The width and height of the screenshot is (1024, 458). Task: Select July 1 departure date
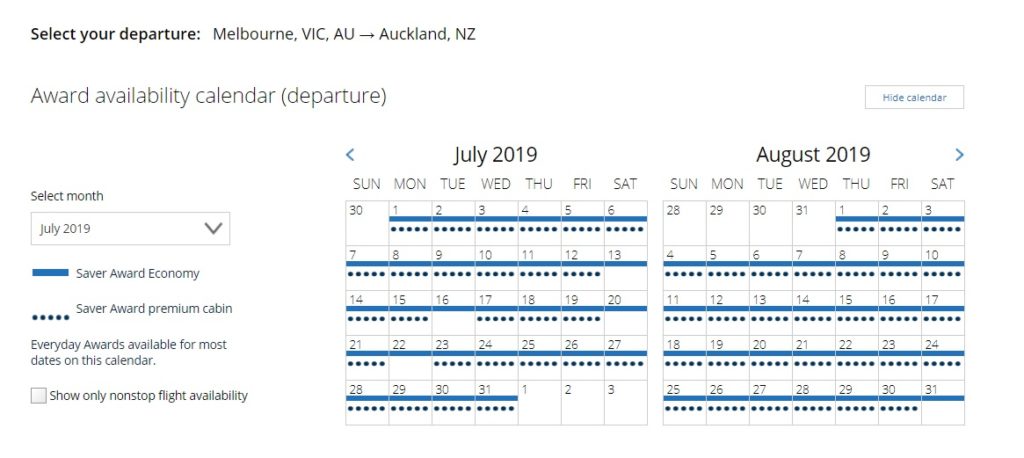410,223
